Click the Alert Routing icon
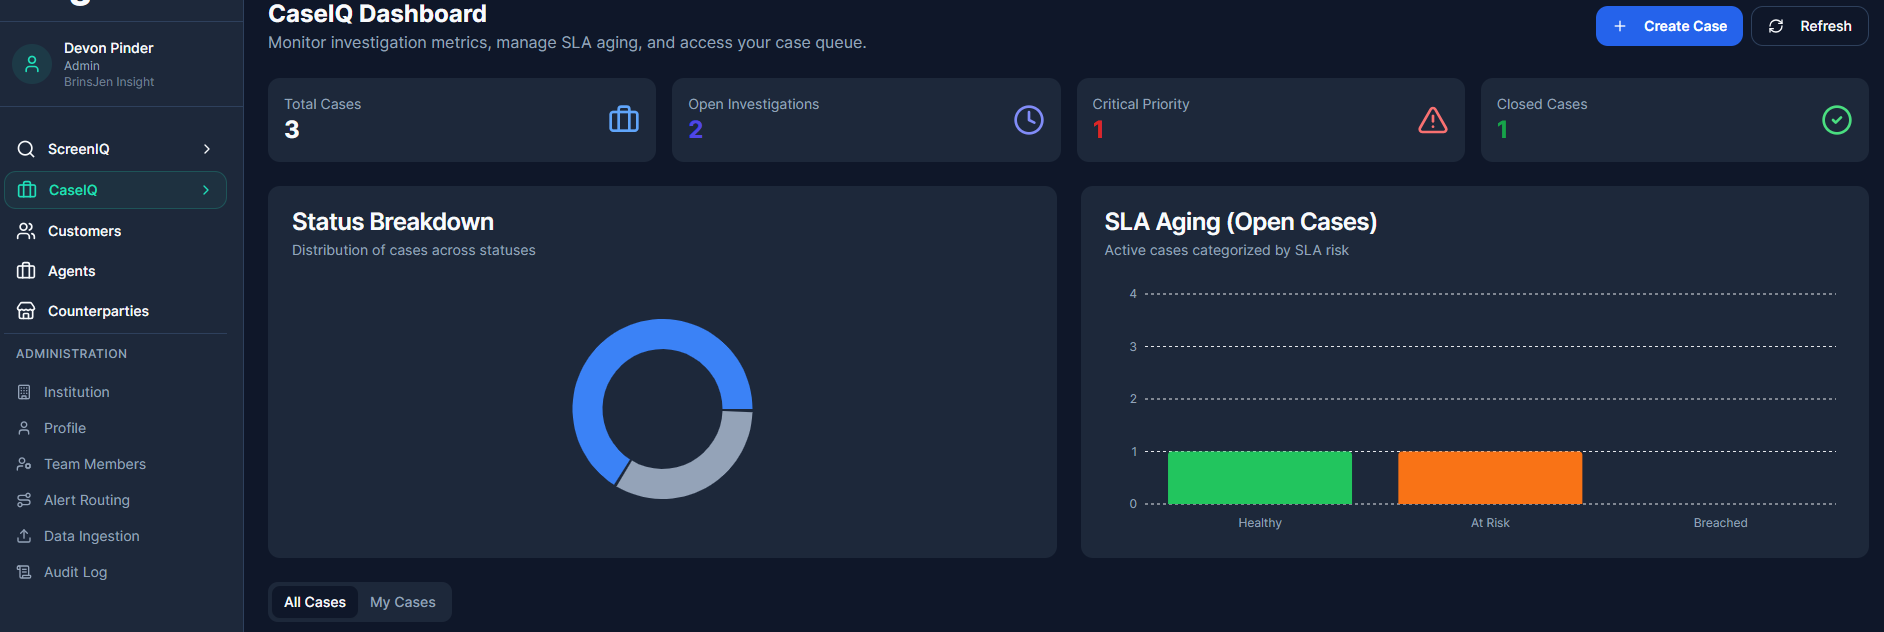Viewport: 1884px width, 632px height. click(24, 500)
